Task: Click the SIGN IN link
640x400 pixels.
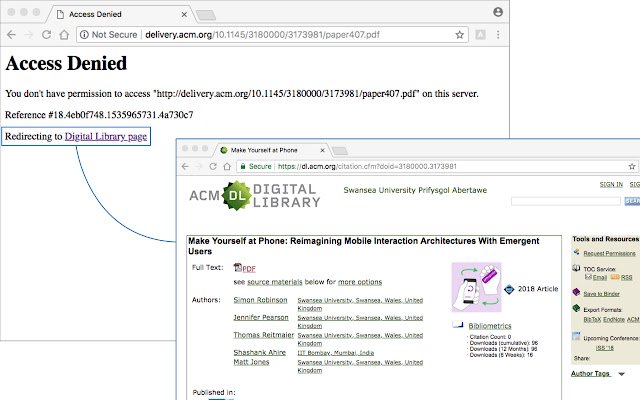Action: click(611, 184)
